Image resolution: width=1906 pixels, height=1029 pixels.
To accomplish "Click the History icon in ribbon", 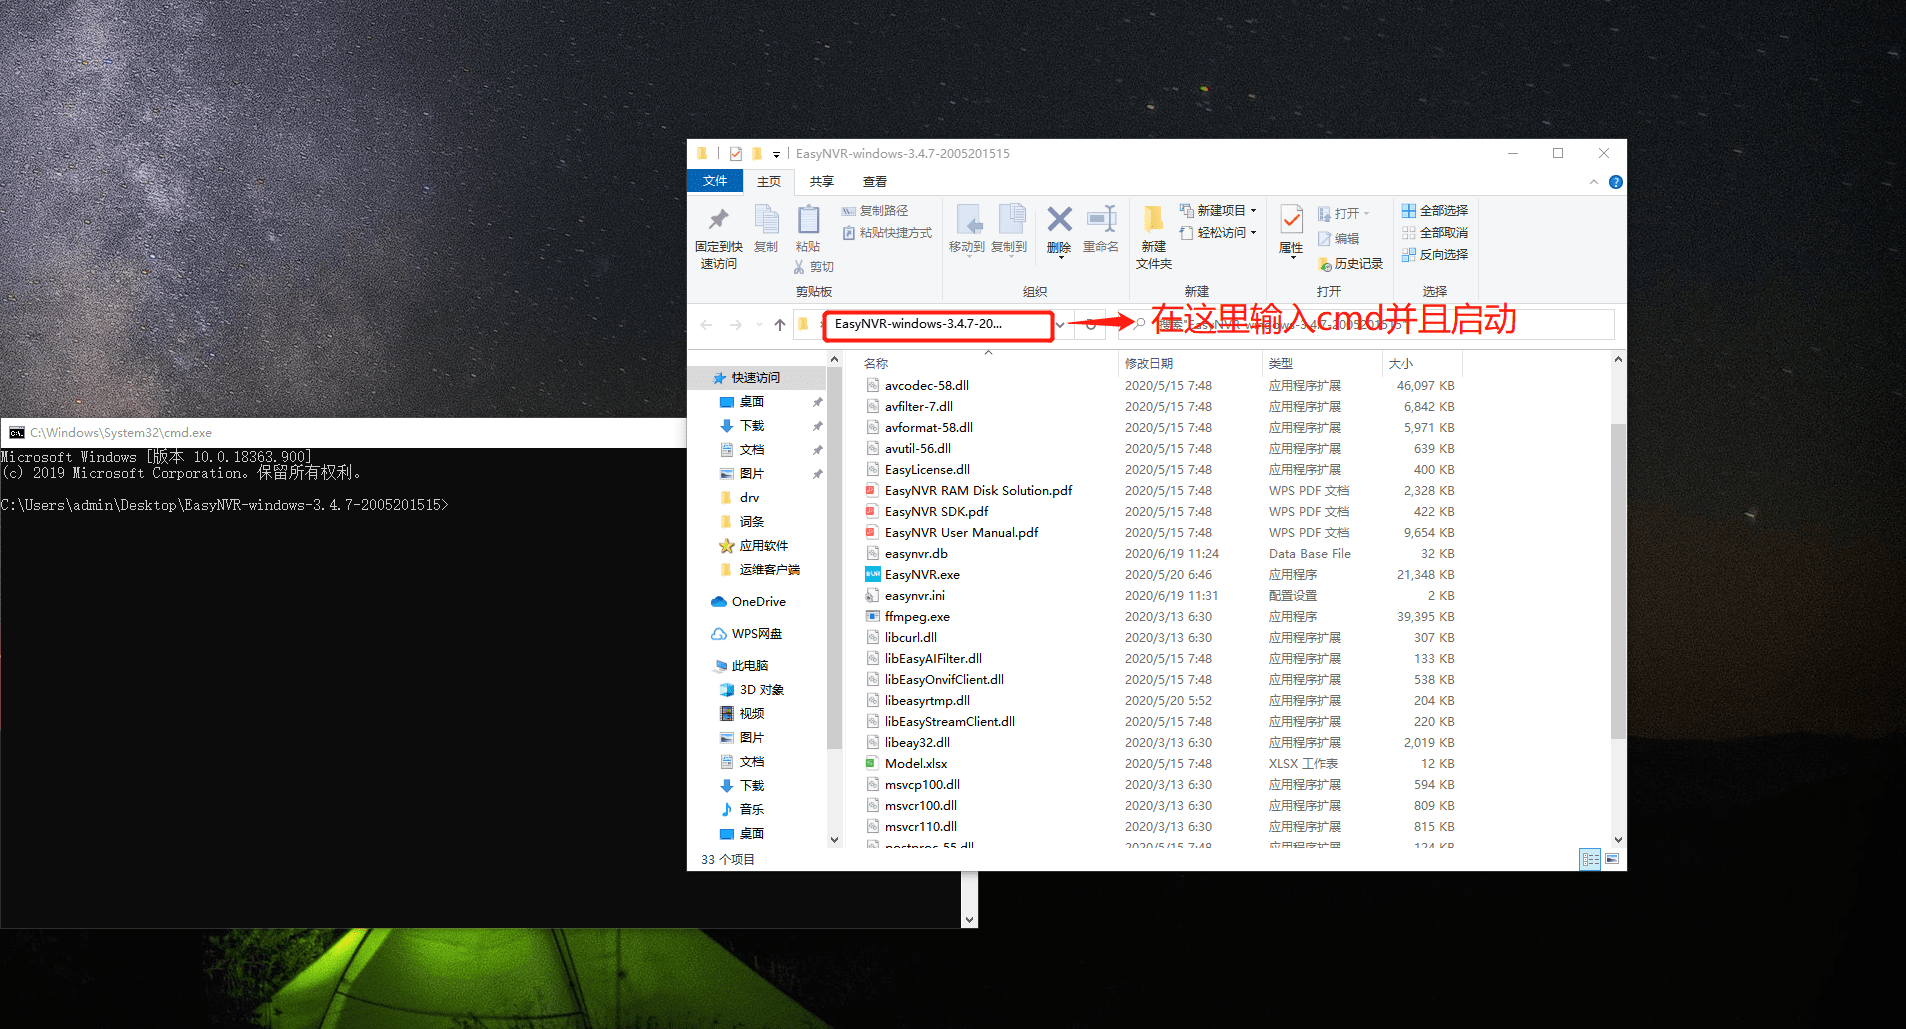I will (1325, 264).
